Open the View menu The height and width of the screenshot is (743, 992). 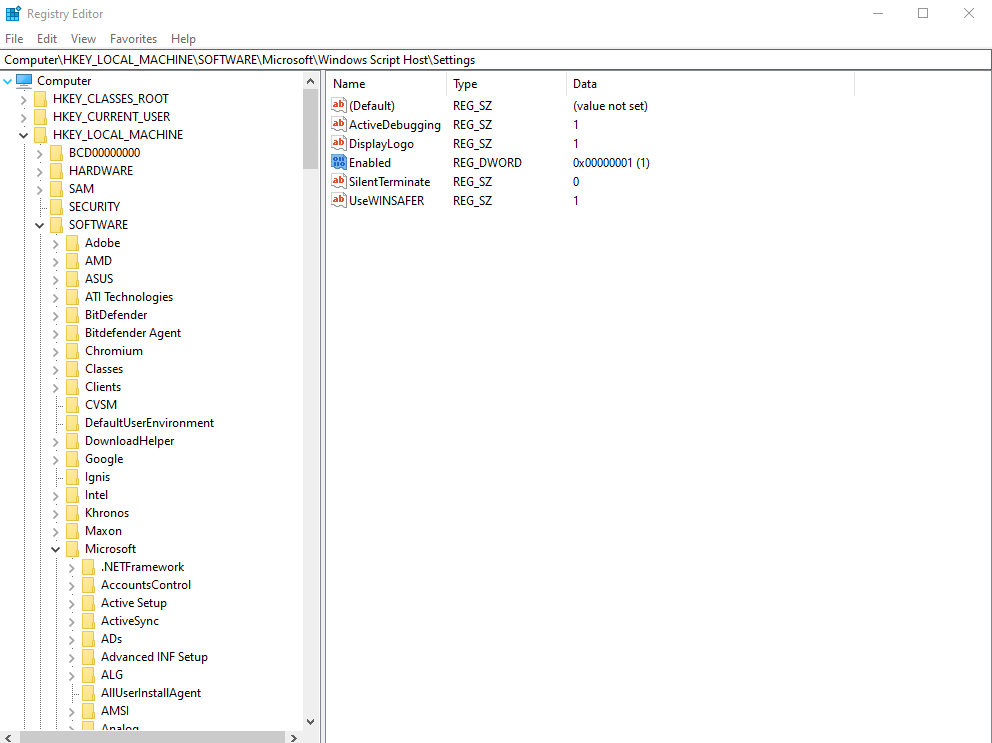[83, 39]
